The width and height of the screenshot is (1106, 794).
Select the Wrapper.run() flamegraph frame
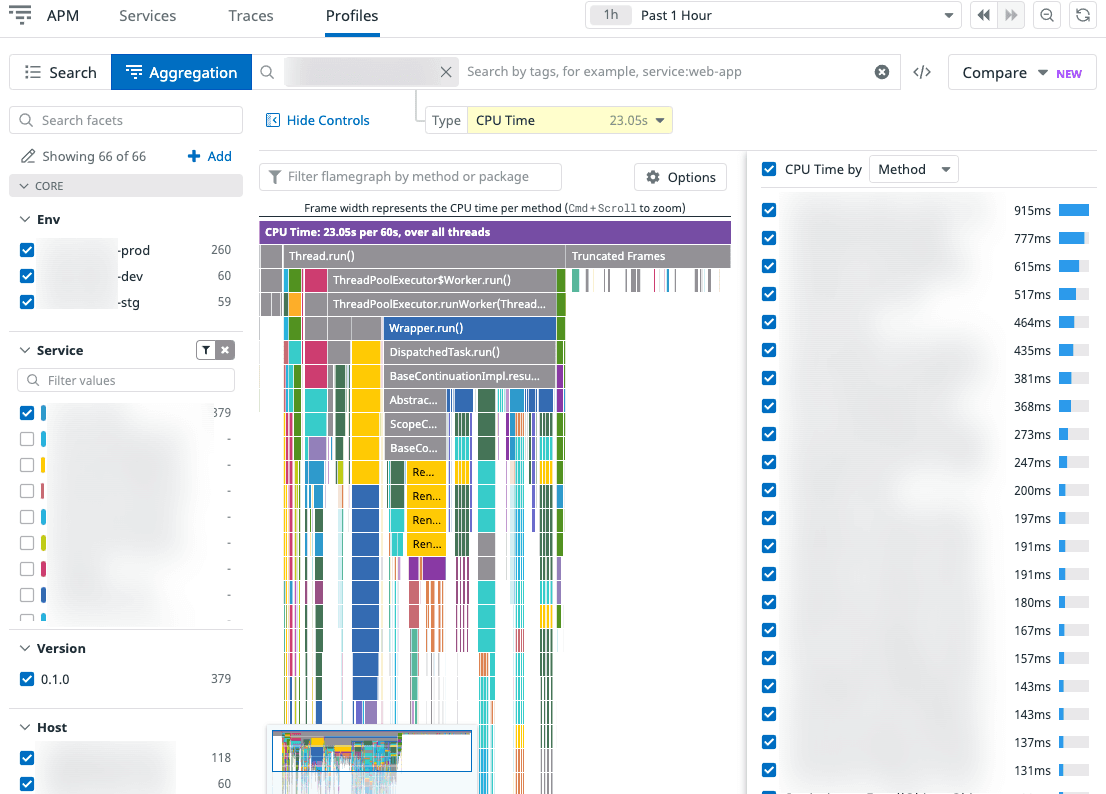(x=470, y=328)
